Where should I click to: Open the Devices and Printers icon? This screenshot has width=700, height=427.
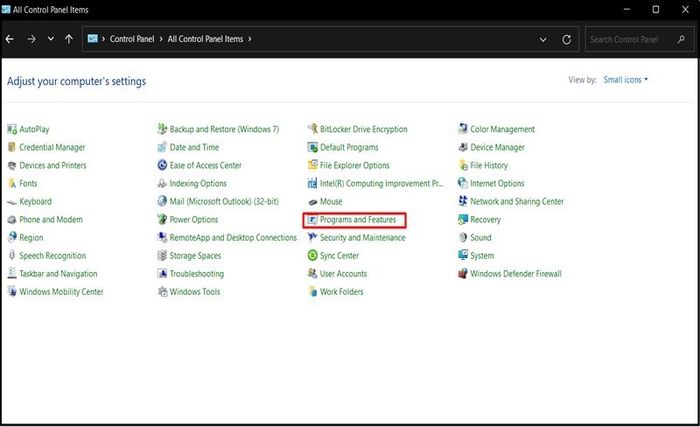pos(12,165)
